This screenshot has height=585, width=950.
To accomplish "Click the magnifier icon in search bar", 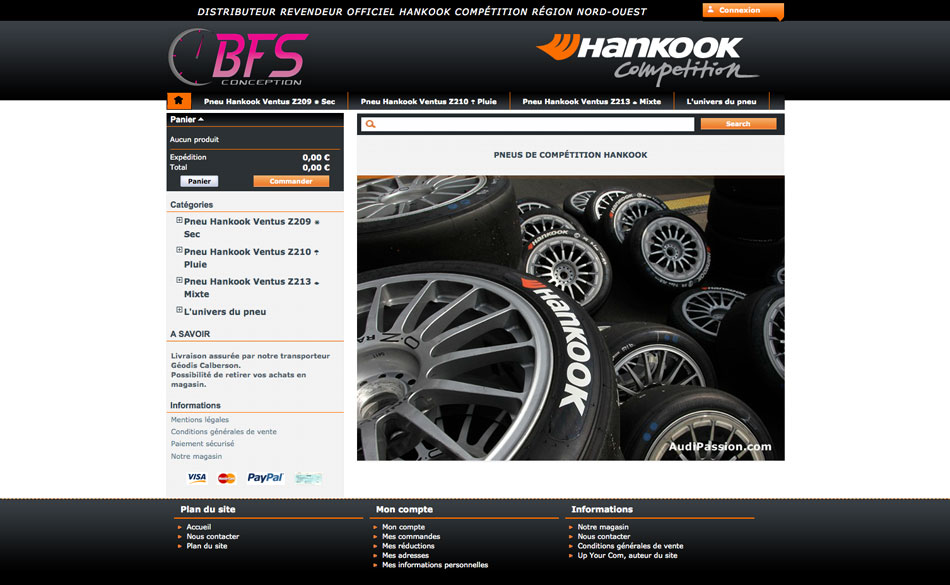I will pyautogui.click(x=370, y=124).
